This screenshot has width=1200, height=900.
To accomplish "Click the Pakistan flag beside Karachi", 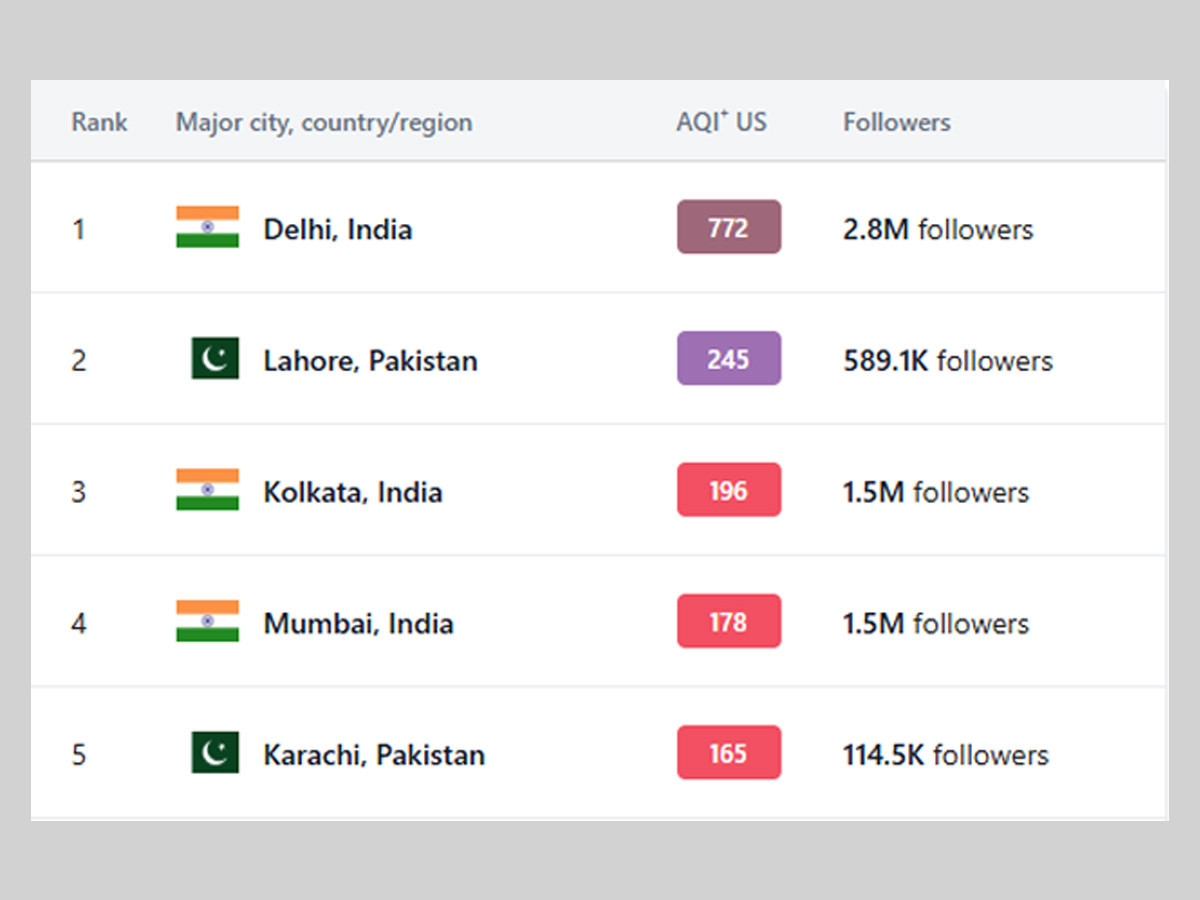I will [x=215, y=753].
